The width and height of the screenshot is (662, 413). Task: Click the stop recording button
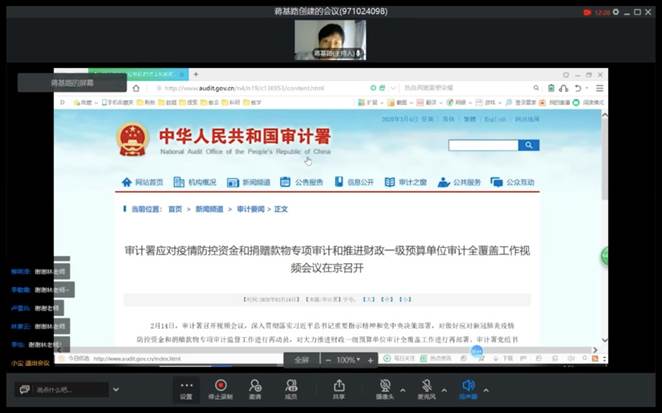[221, 388]
